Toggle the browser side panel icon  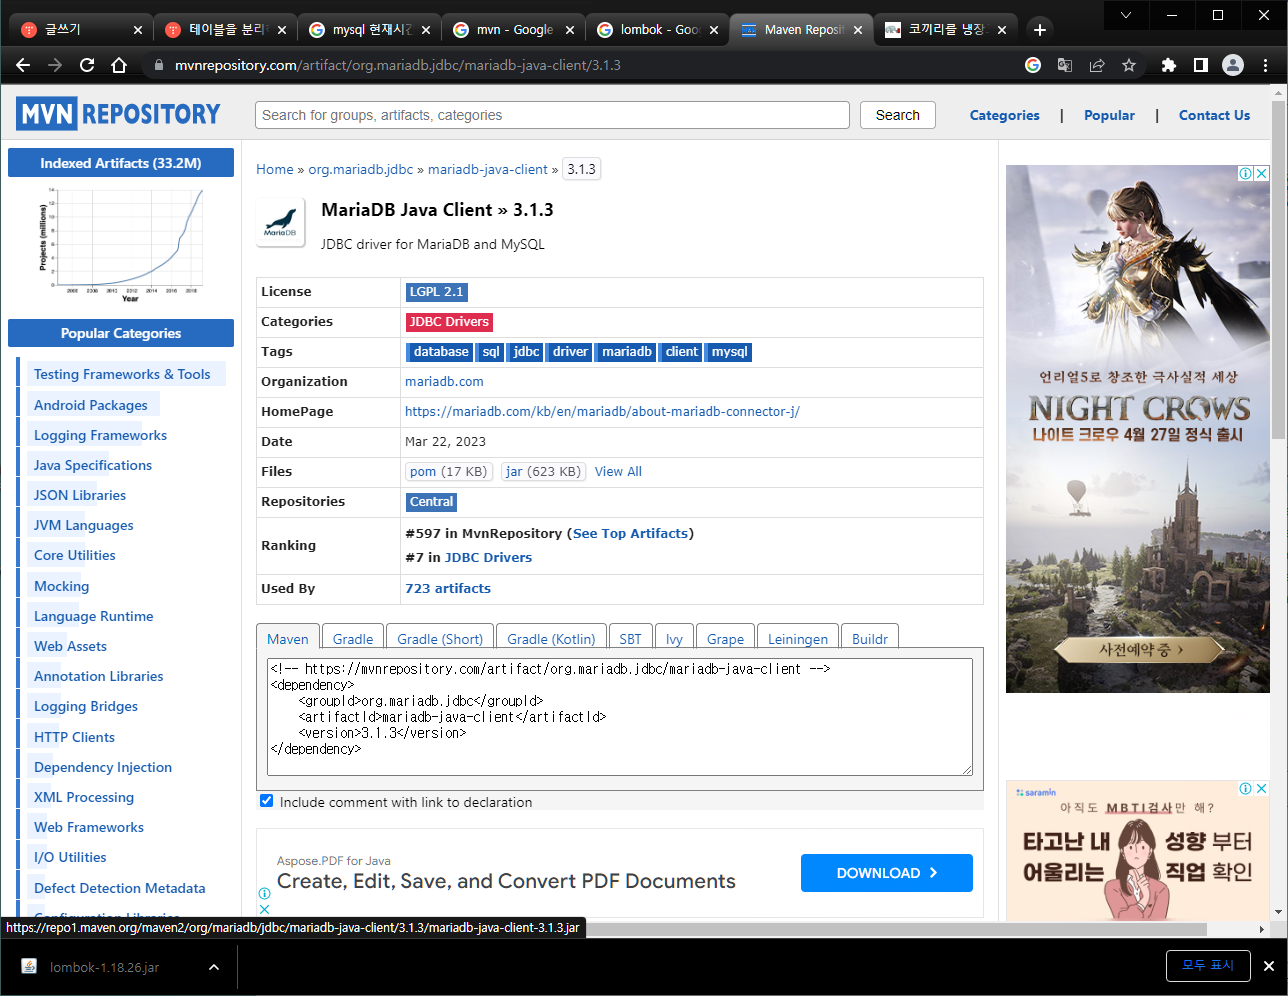tap(1200, 65)
